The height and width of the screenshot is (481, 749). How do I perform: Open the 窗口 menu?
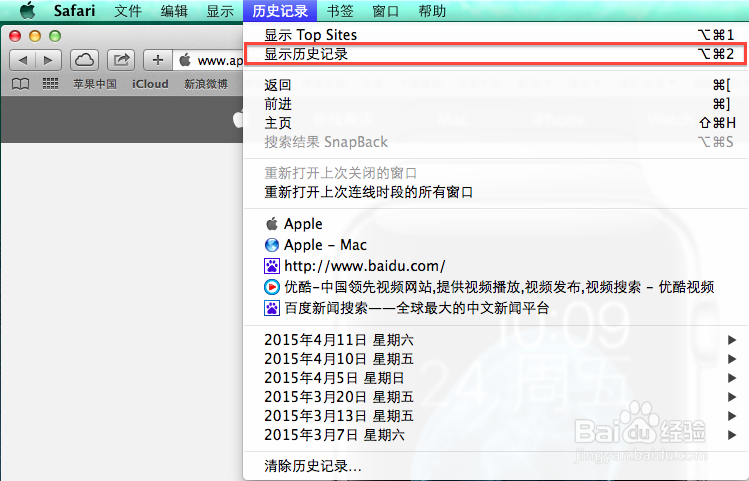click(x=385, y=11)
